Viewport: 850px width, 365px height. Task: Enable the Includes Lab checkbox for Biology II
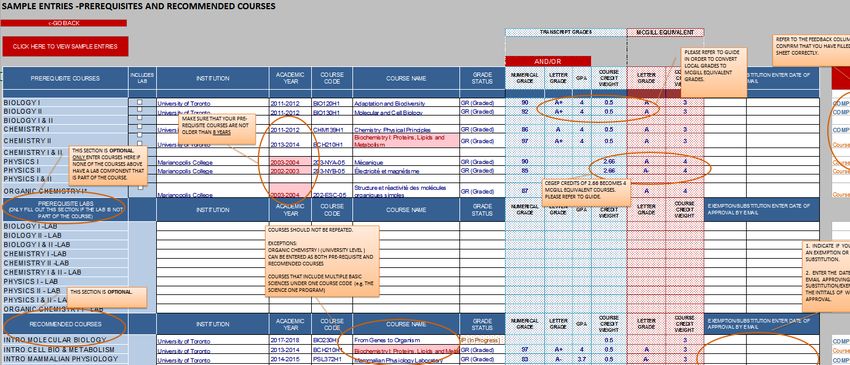140,110
